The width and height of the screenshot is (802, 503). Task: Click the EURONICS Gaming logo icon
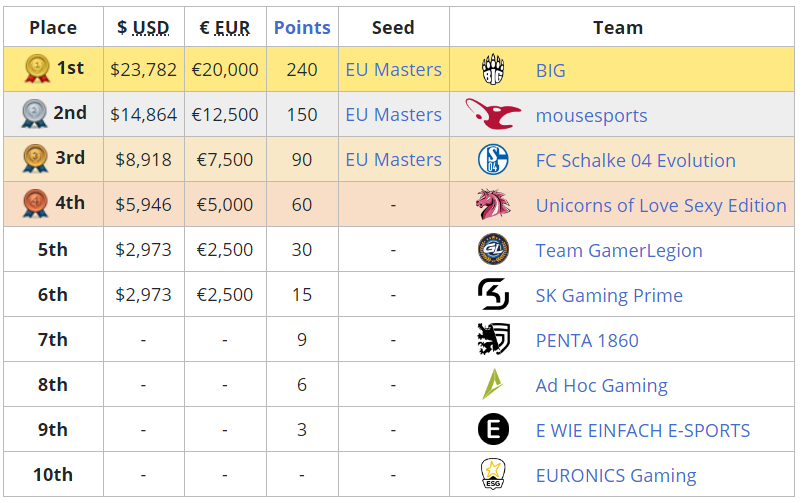pyautogui.click(x=492, y=474)
